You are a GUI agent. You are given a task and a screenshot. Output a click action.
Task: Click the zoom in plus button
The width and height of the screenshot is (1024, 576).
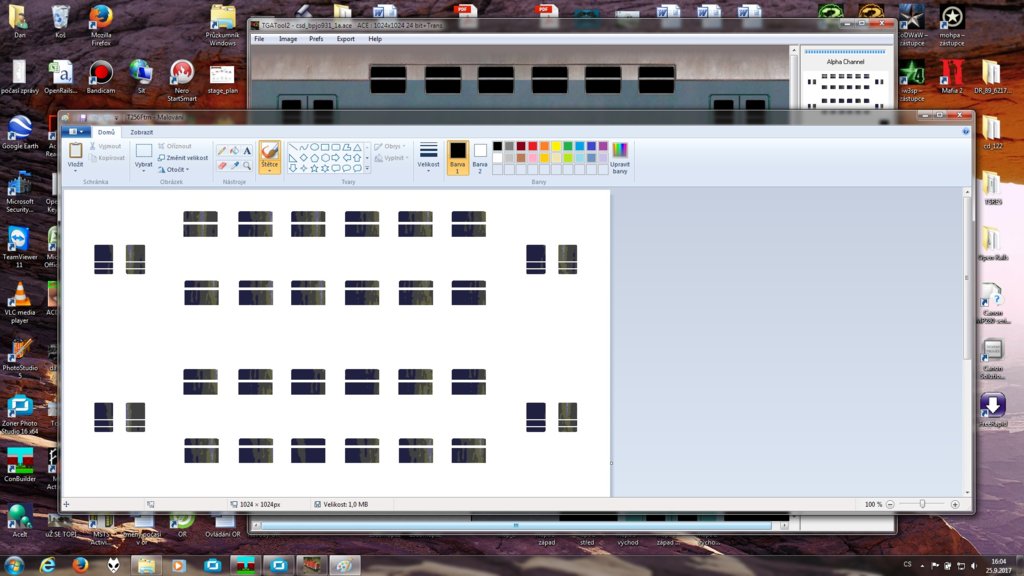click(x=956, y=505)
